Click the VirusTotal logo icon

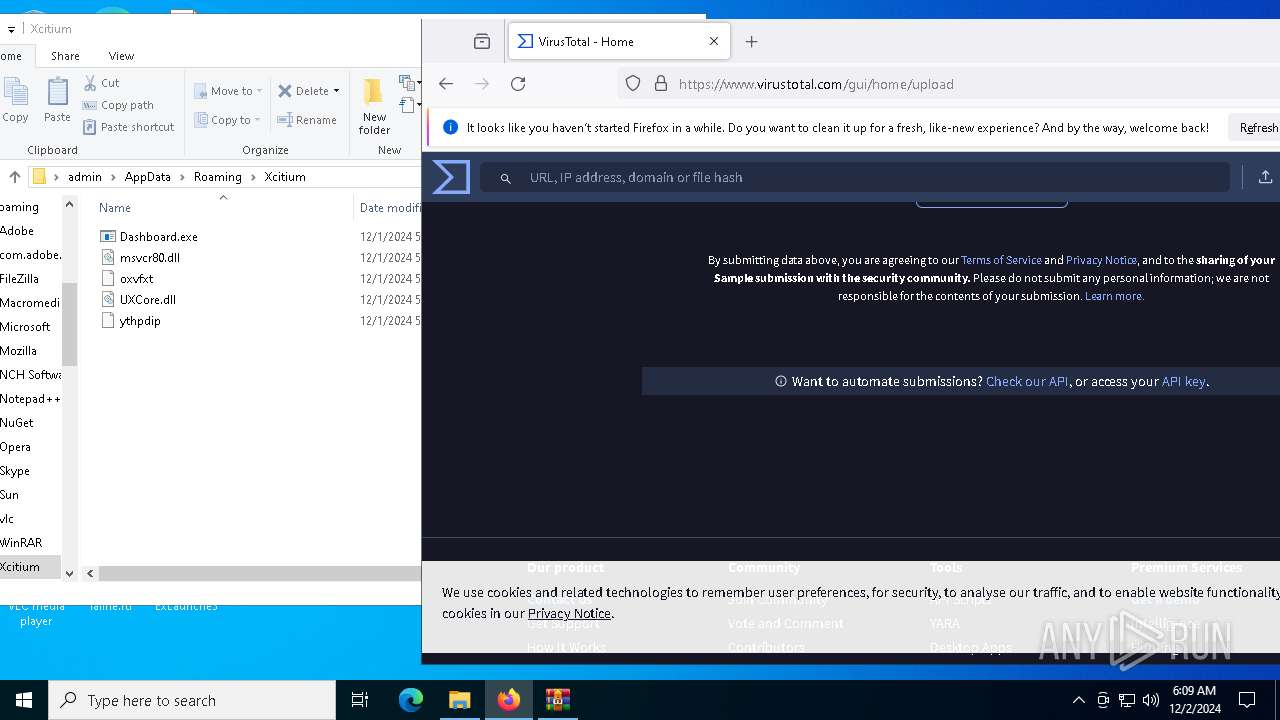[x=451, y=177]
